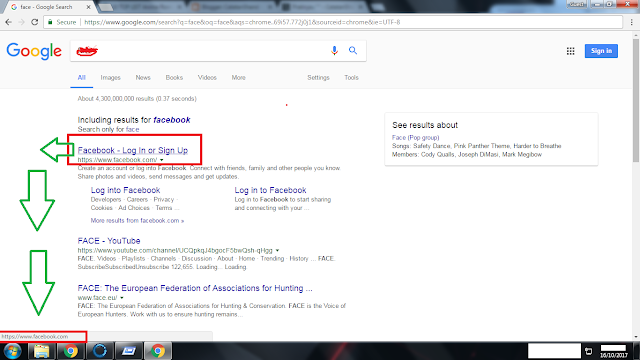The height and width of the screenshot is (360, 640).
Task: Click the active Chrome taskbar icon
Action: (x=158, y=351)
